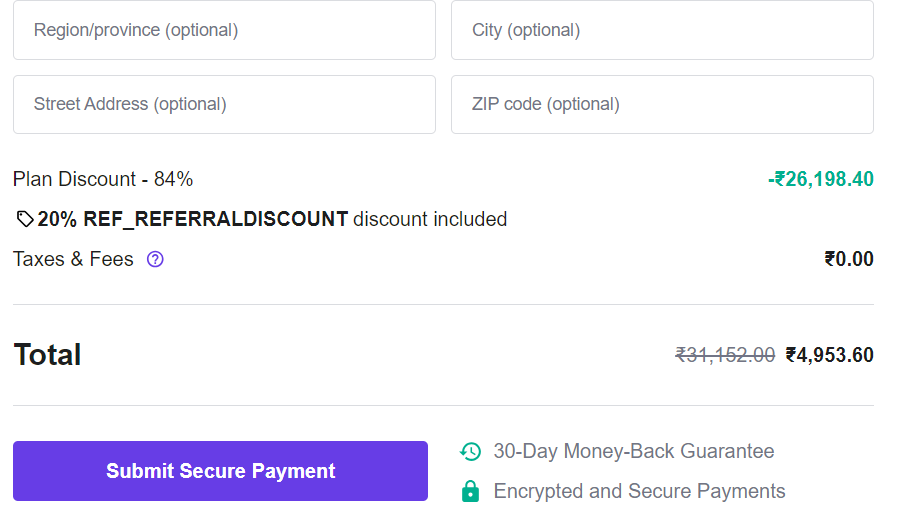
Task: Click the Taxes & Fees label
Action: click(x=73, y=260)
